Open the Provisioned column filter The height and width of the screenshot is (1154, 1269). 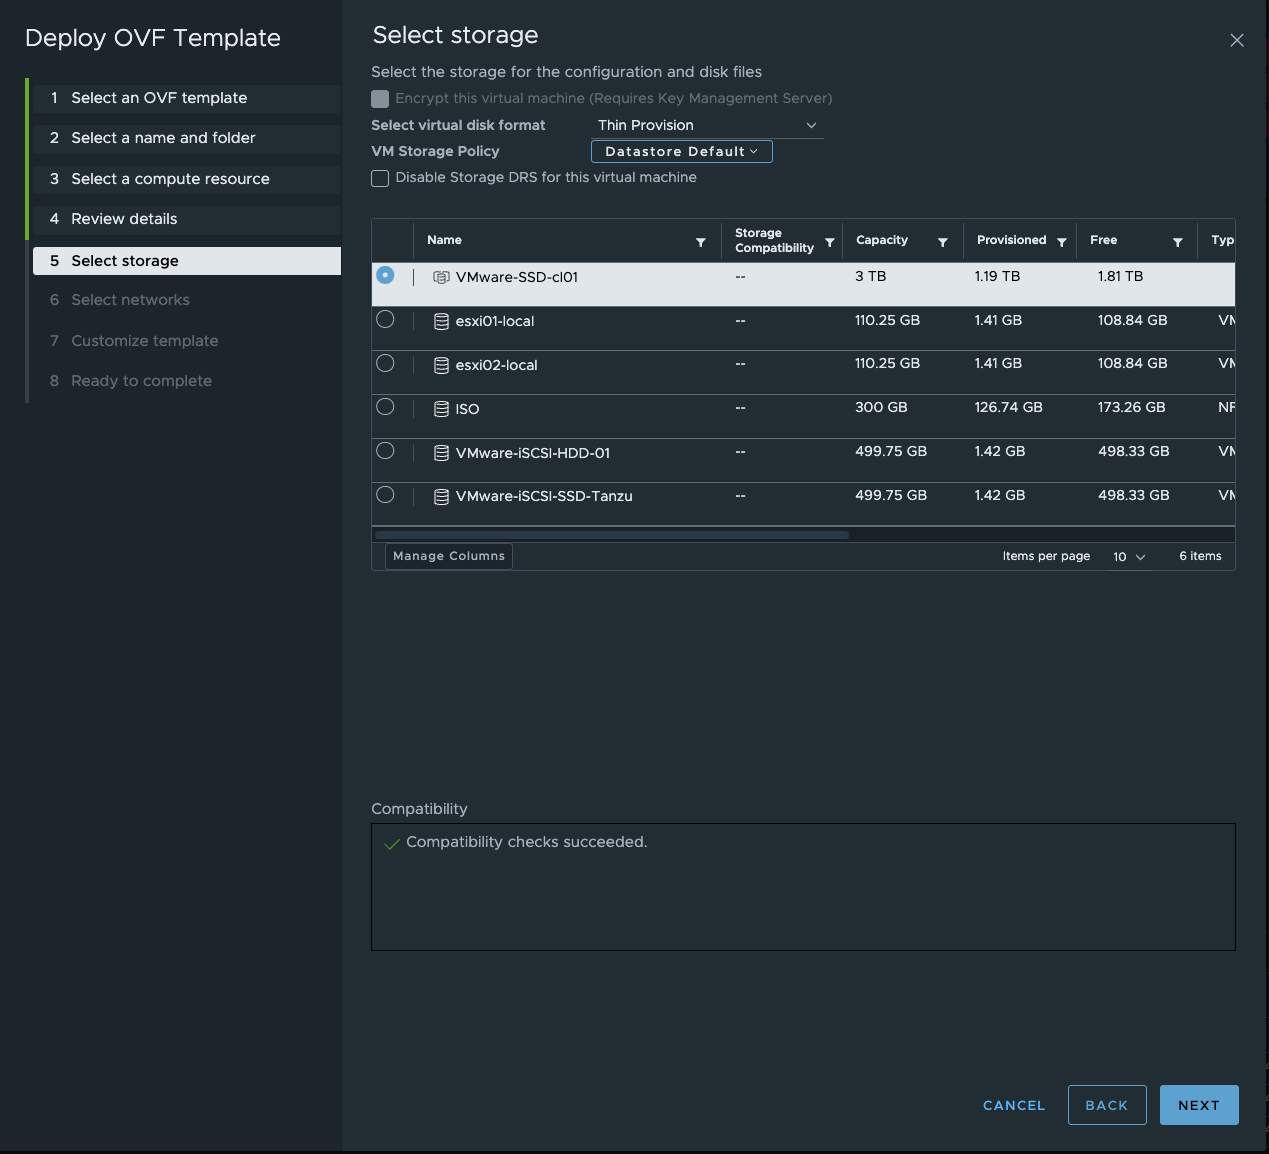[1064, 241]
